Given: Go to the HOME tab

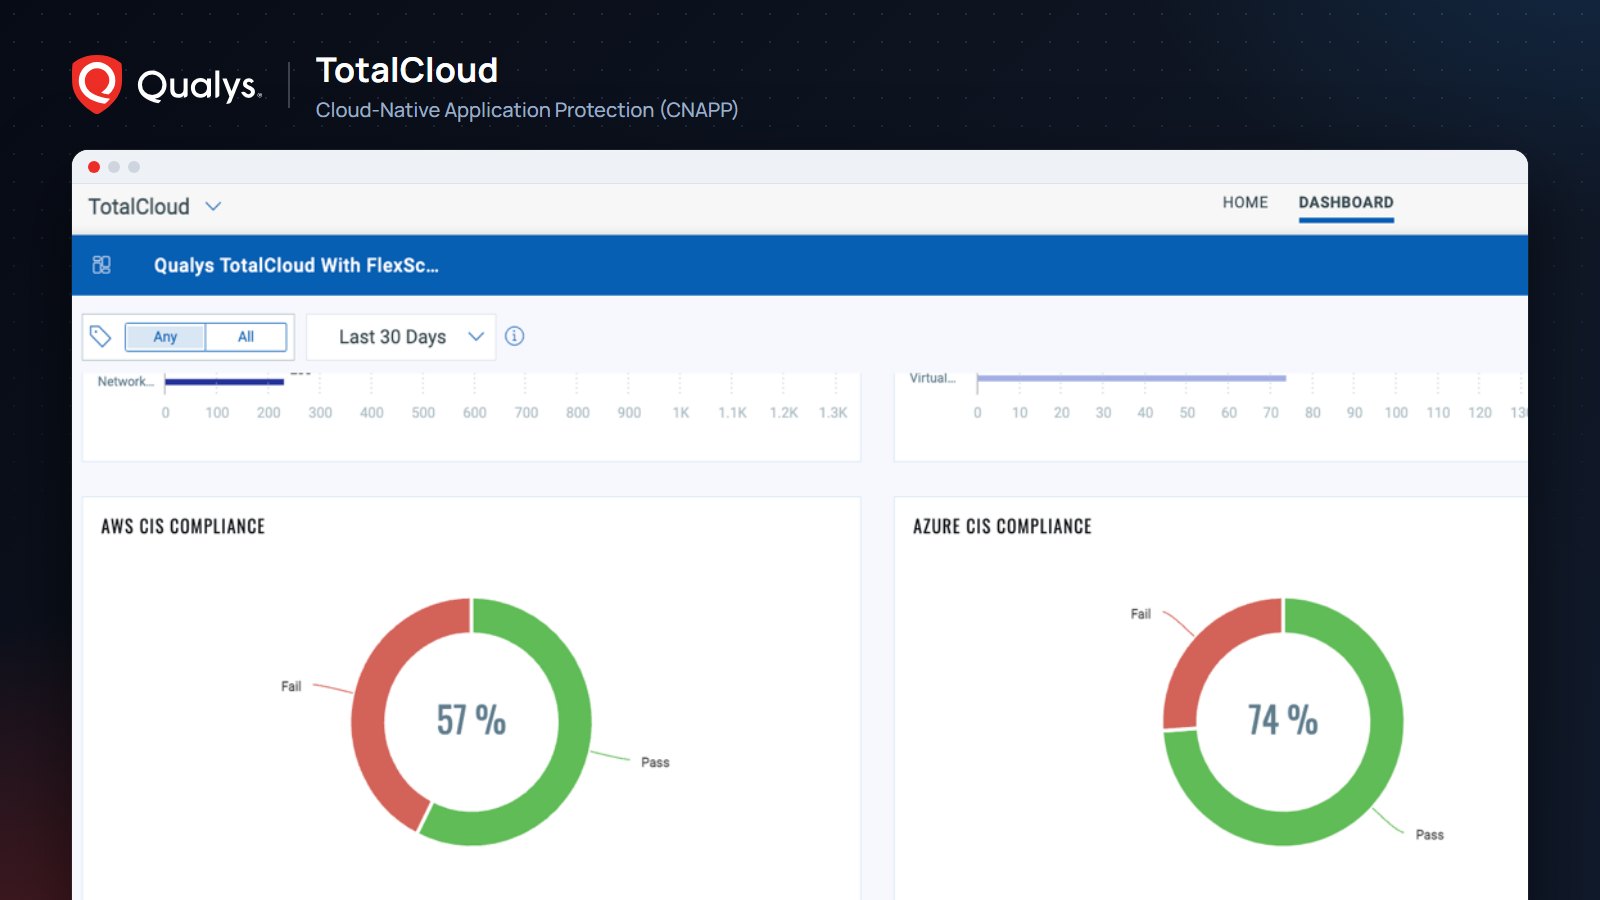Looking at the screenshot, I should pyautogui.click(x=1245, y=202).
